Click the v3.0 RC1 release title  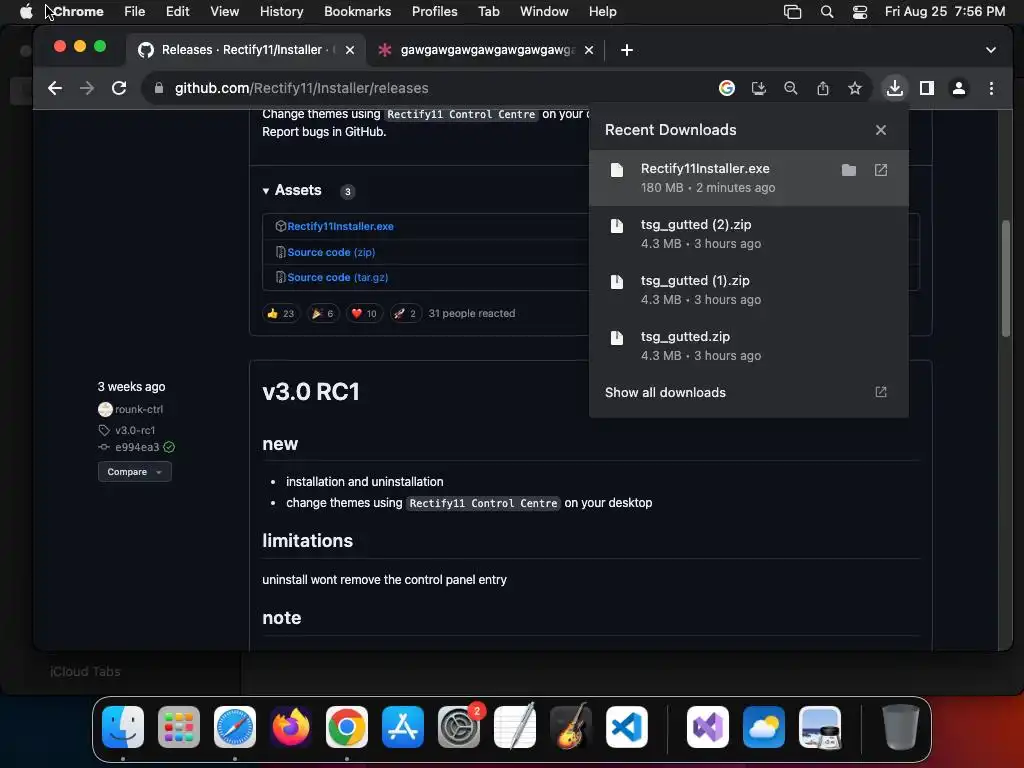[311, 392]
